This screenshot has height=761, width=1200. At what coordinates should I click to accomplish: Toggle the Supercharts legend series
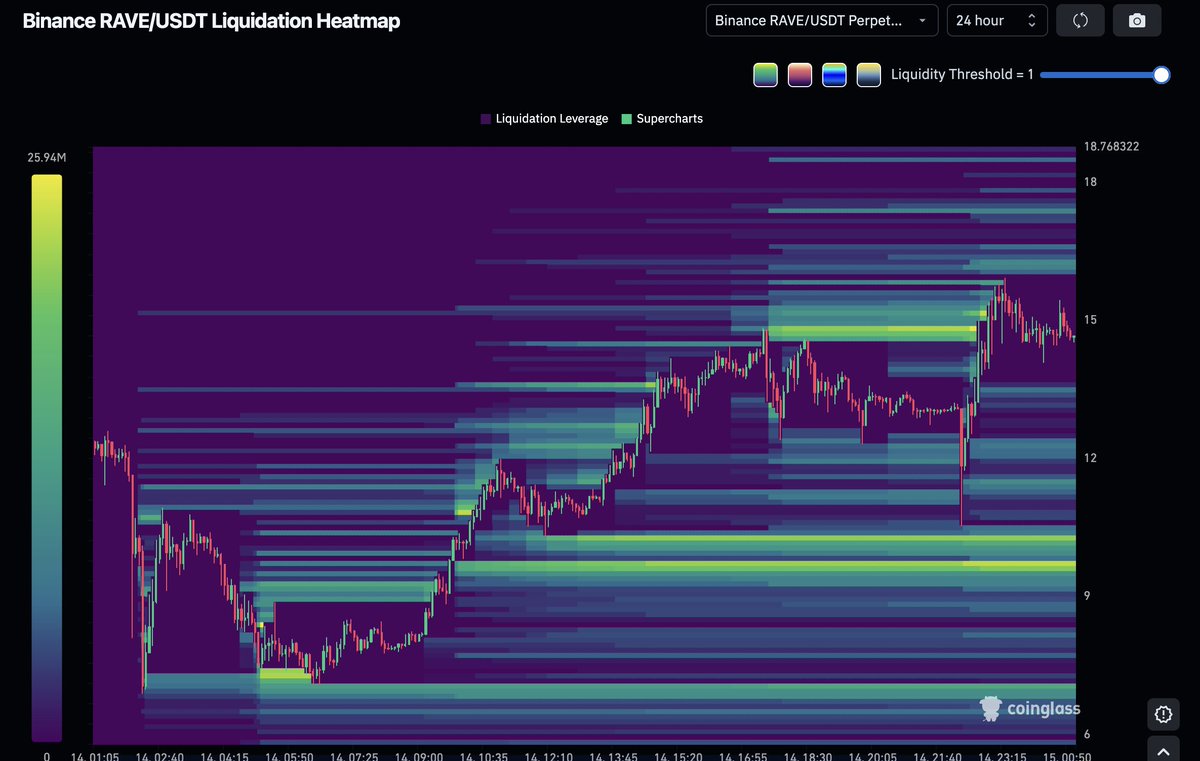(x=662, y=118)
